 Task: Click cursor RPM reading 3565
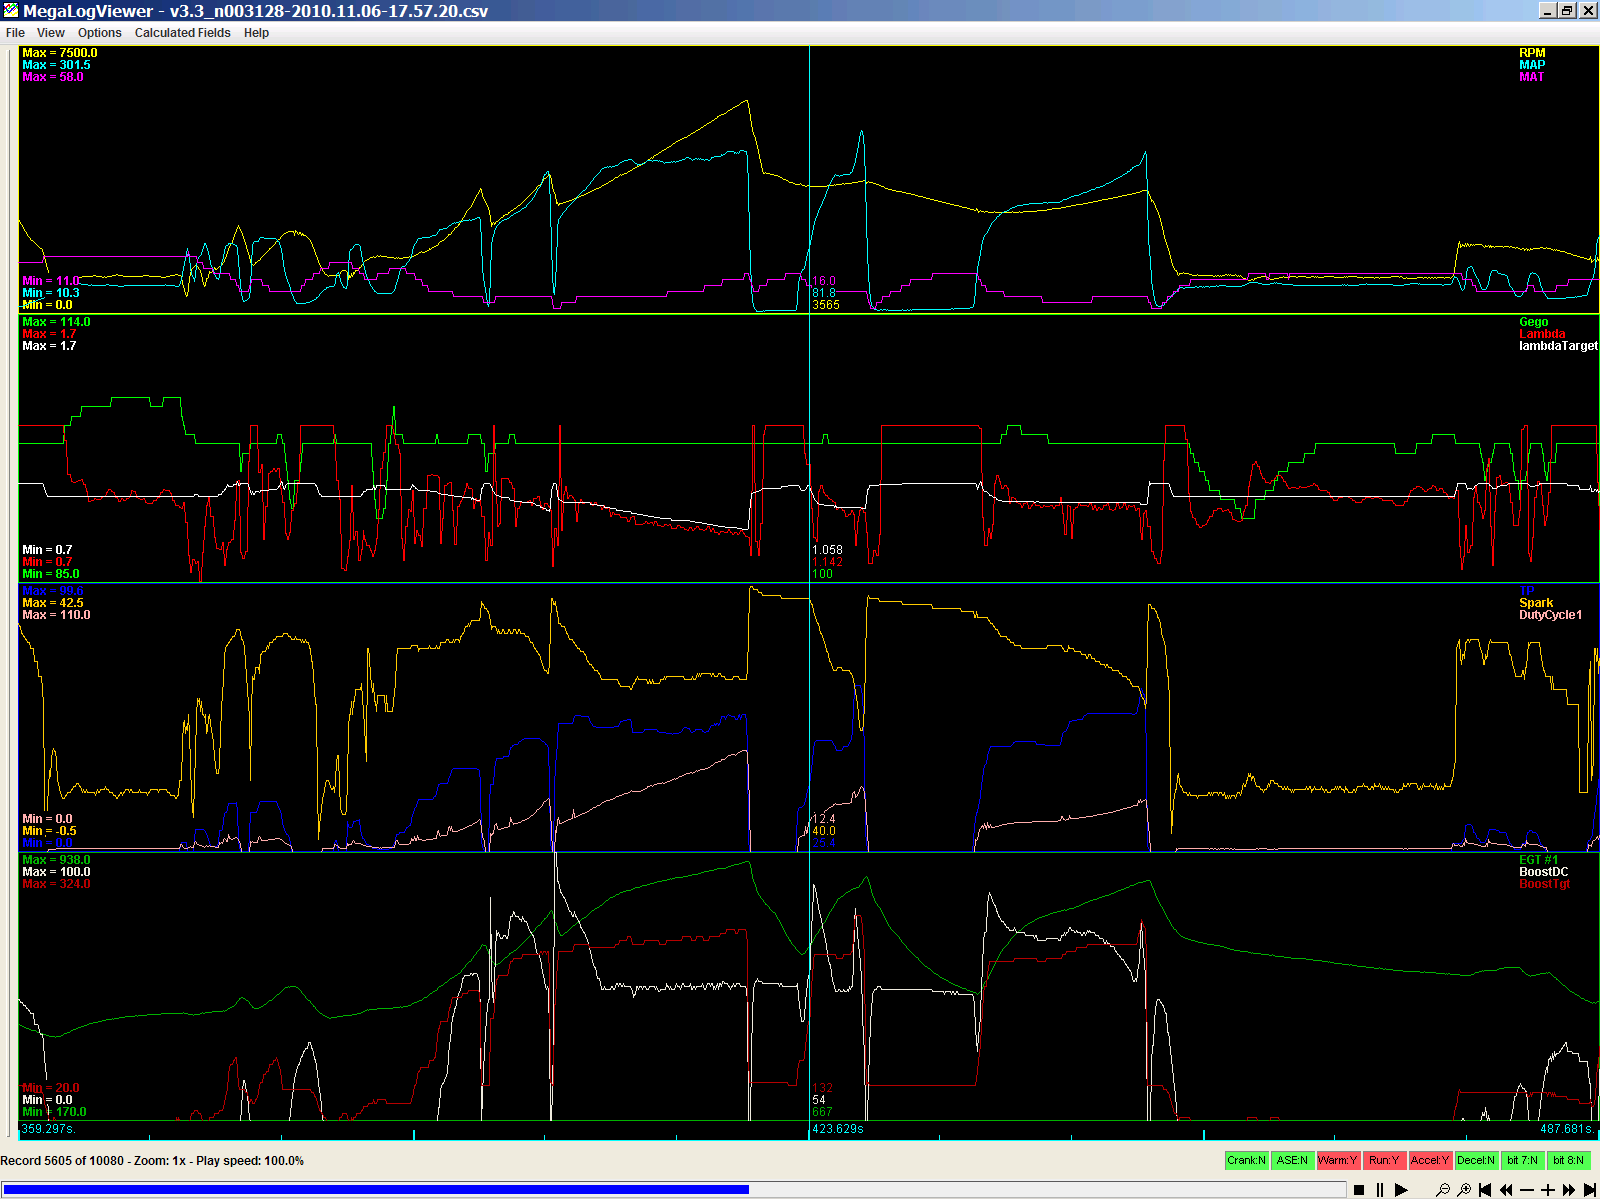pyautogui.click(x=826, y=305)
